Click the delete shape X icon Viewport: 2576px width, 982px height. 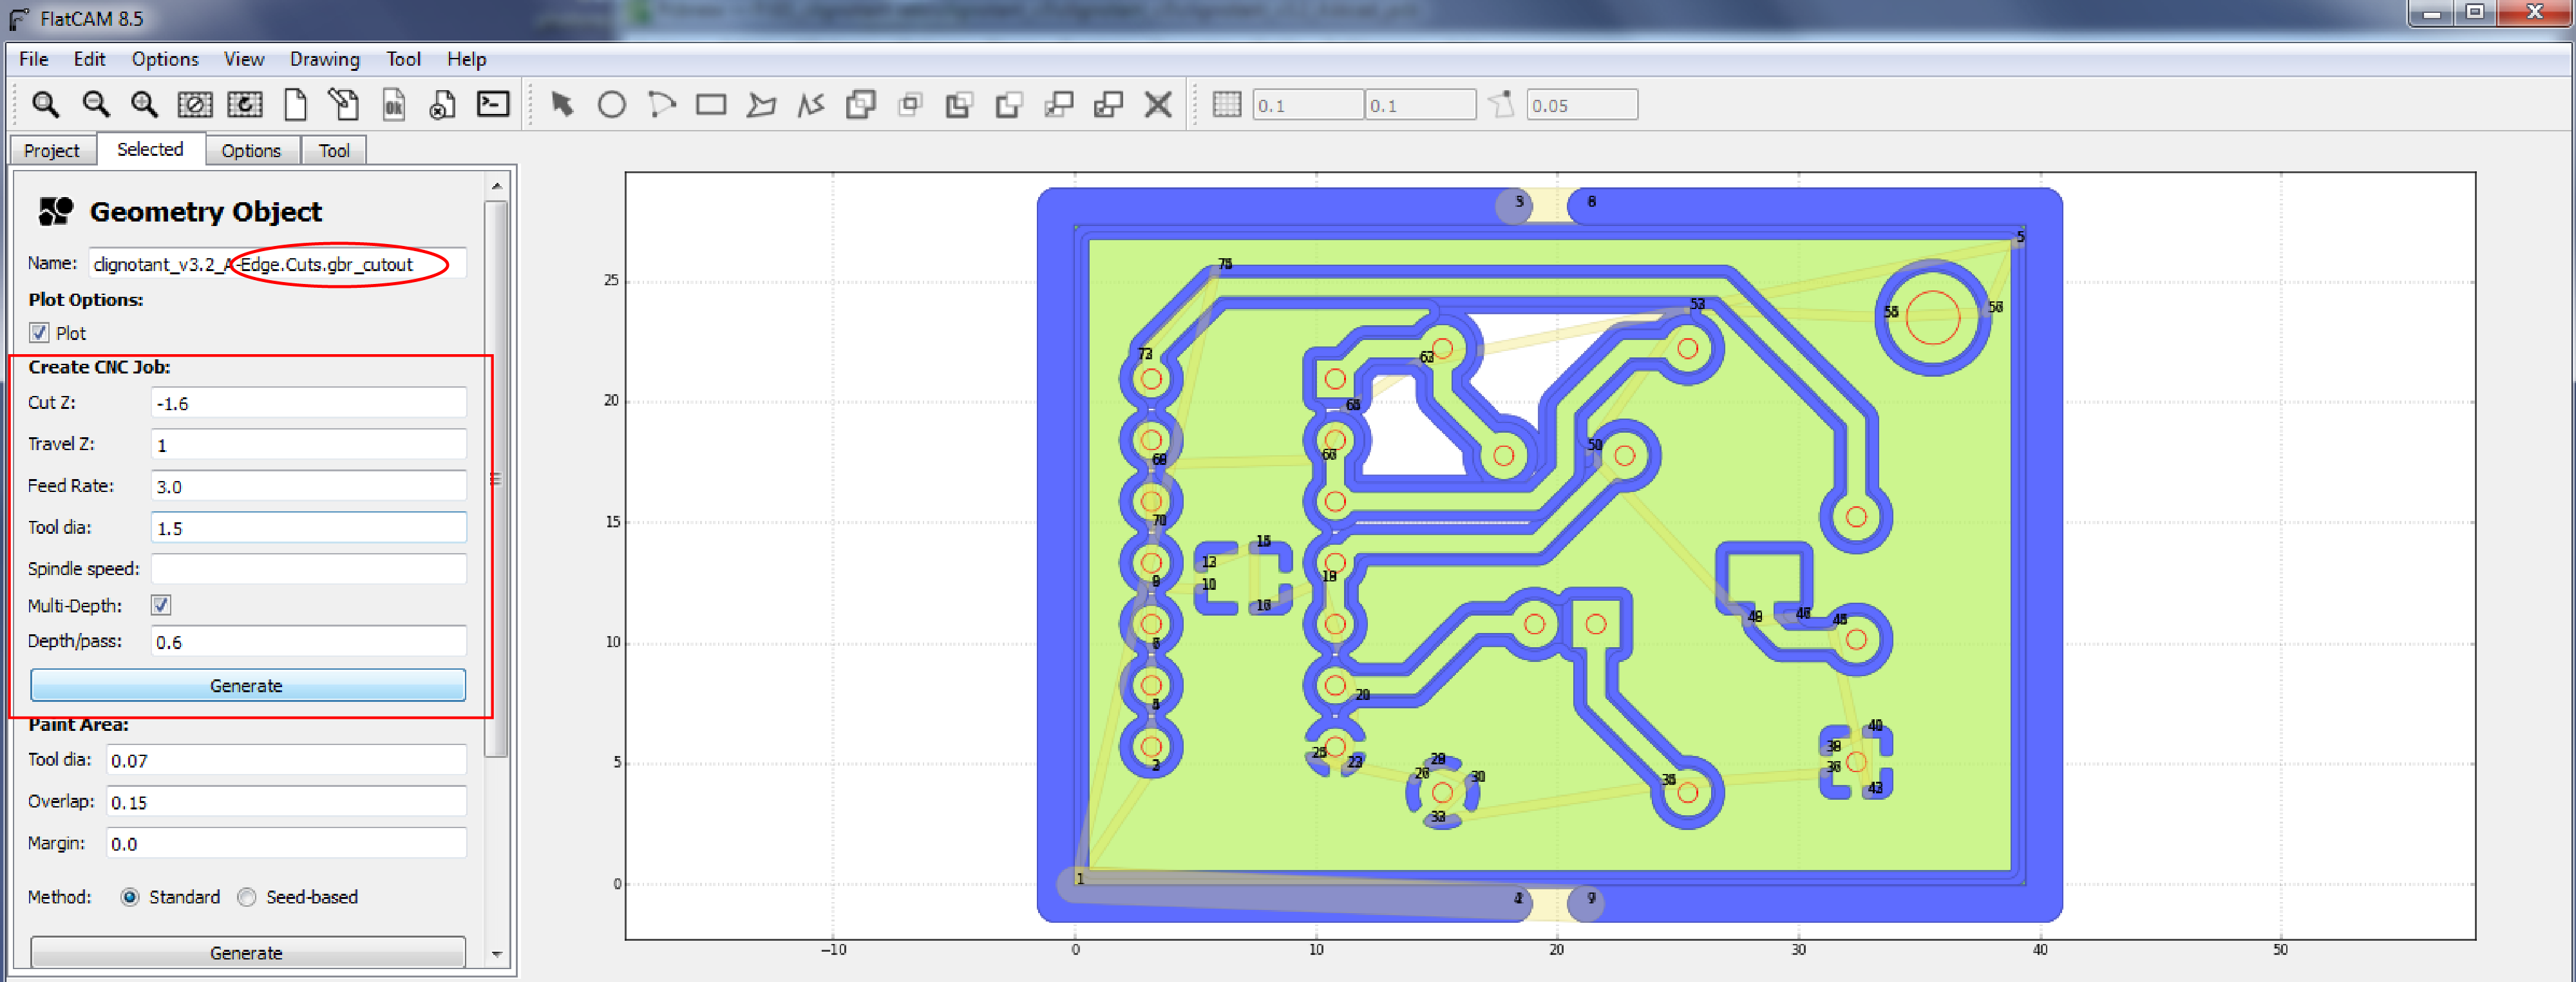point(1158,105)
